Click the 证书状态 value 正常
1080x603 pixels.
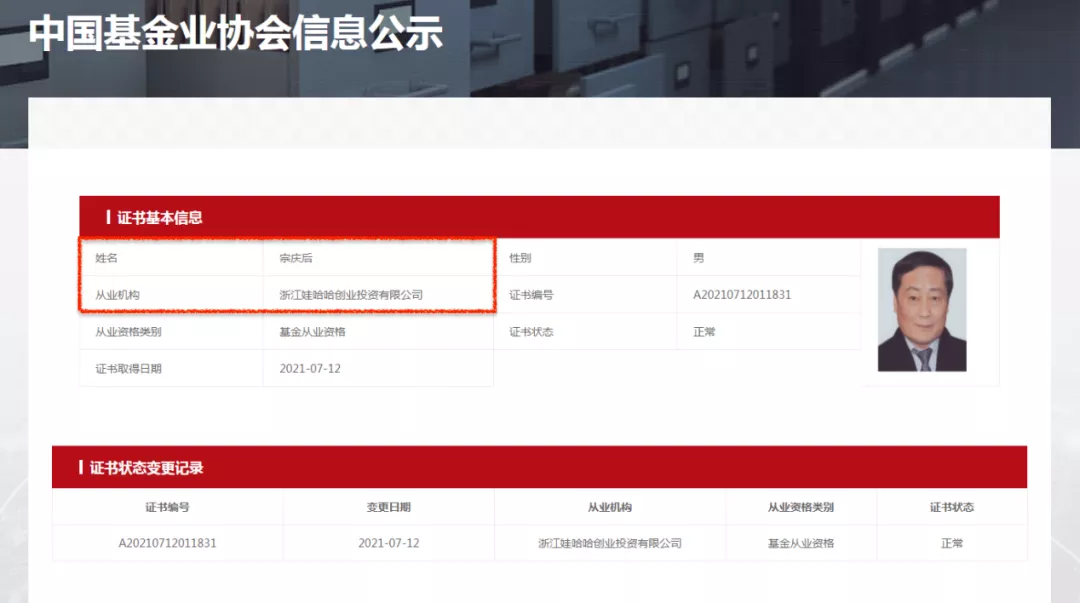tap(703, 331)
